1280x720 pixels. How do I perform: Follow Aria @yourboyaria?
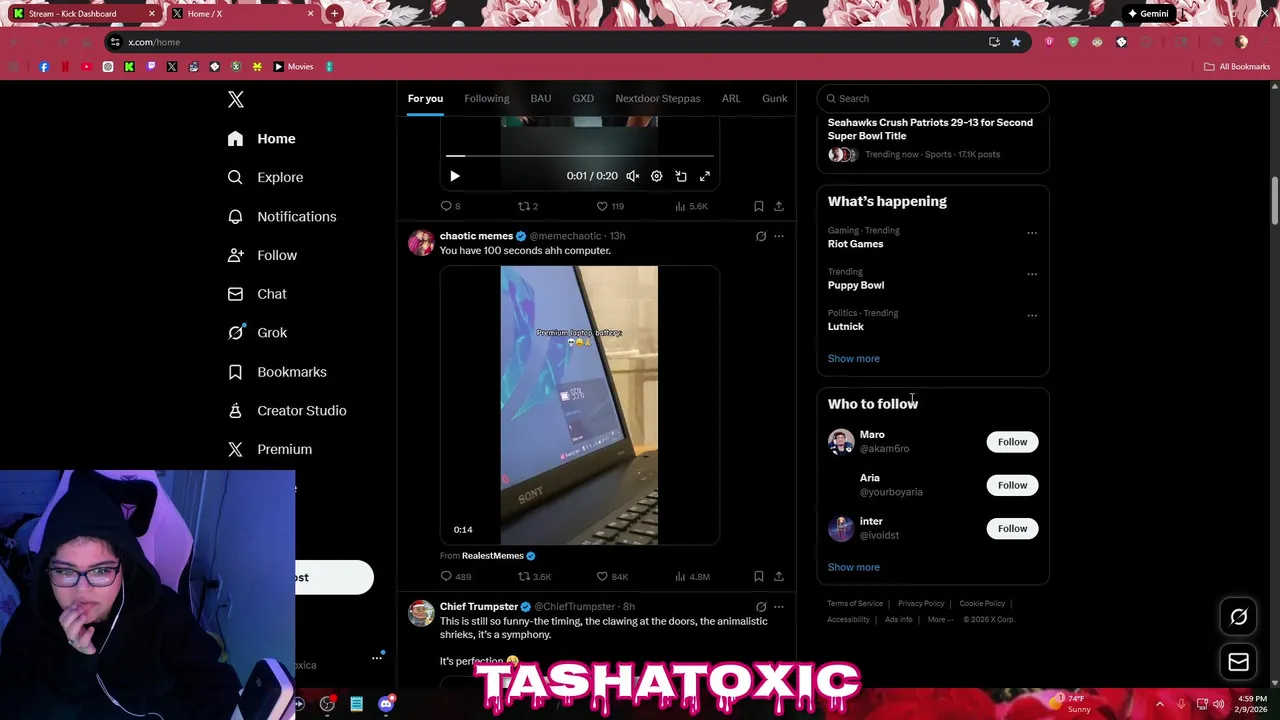[1012, 485]
